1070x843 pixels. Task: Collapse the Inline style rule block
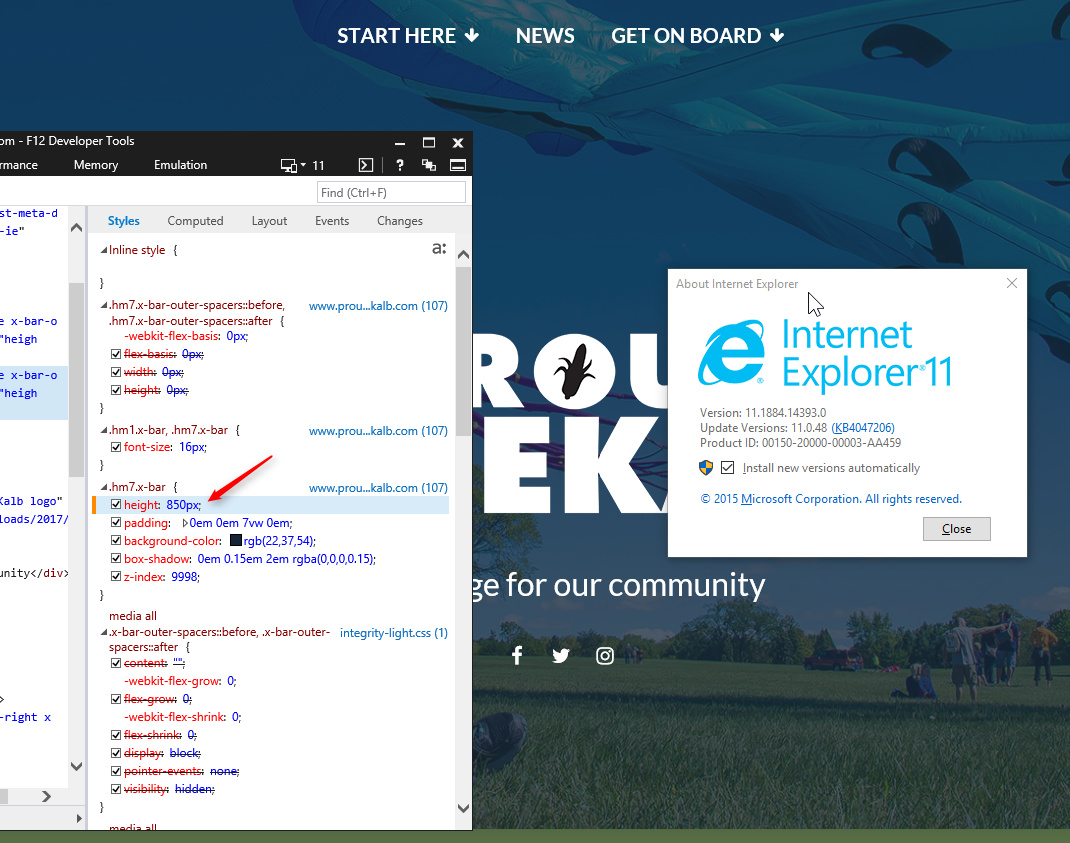104,249
